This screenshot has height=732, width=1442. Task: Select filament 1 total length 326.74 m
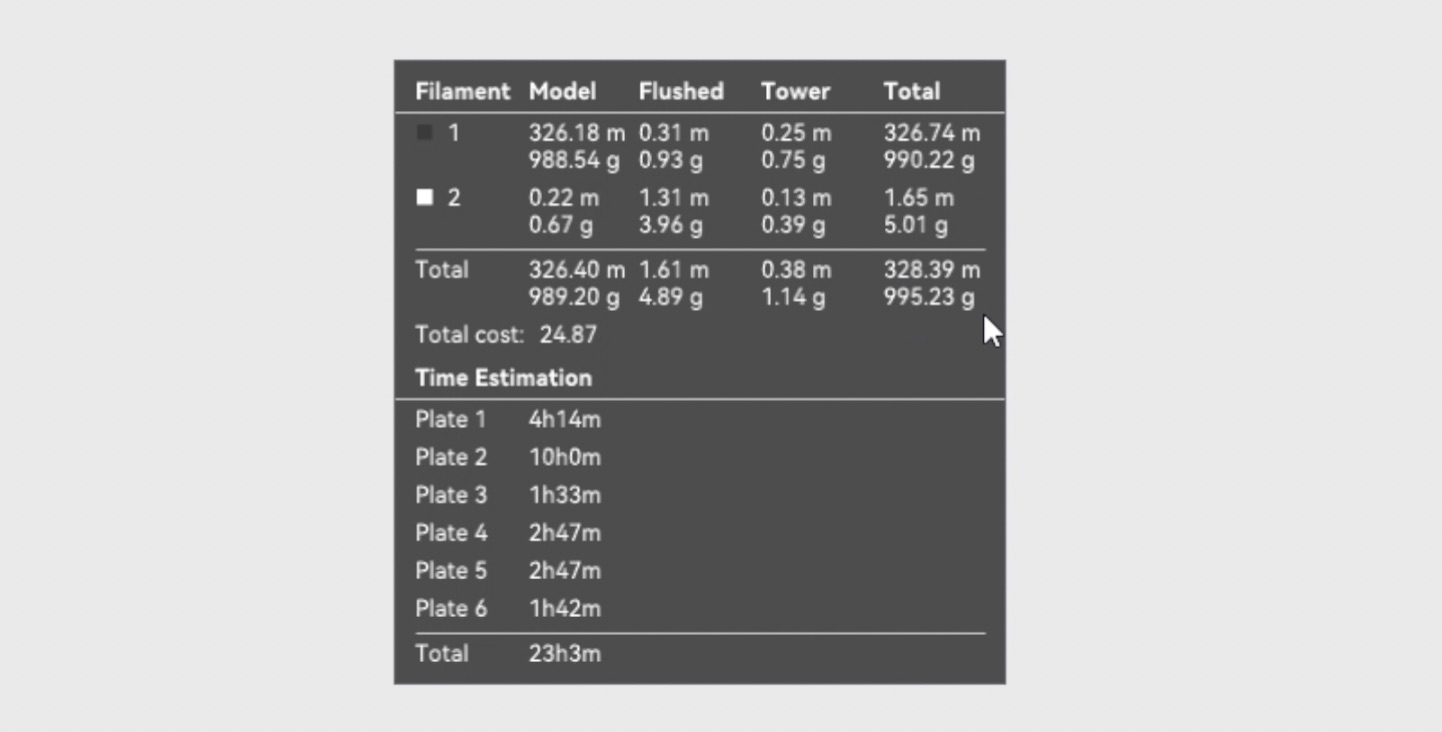click(x=931, y=133)
